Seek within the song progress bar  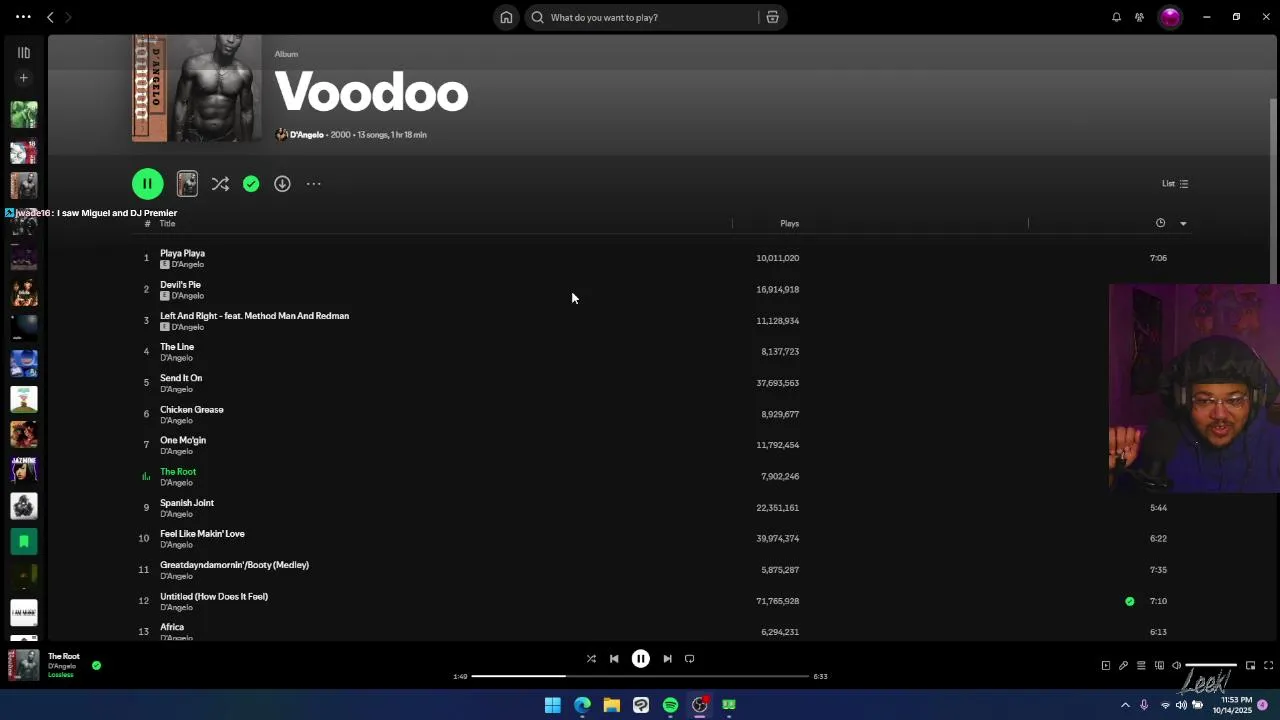click(x=640, y=676)
